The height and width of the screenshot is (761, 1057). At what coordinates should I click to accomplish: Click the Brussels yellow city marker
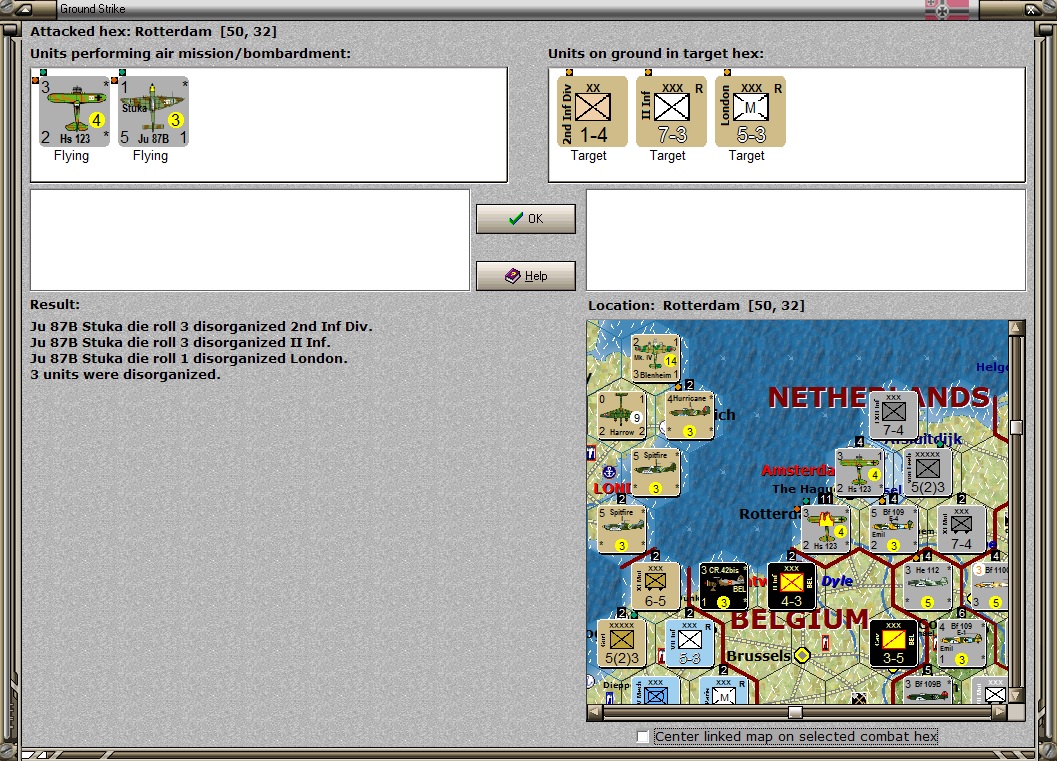(x=802, y=655)
